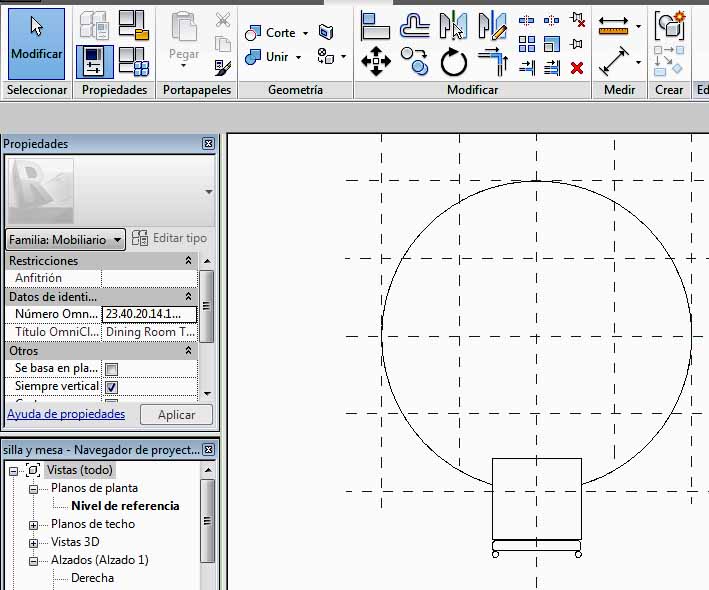Uncheck the 'Siempre vertical' checkbox
Viewport: 709px width, 590px height.
(112, 387)
